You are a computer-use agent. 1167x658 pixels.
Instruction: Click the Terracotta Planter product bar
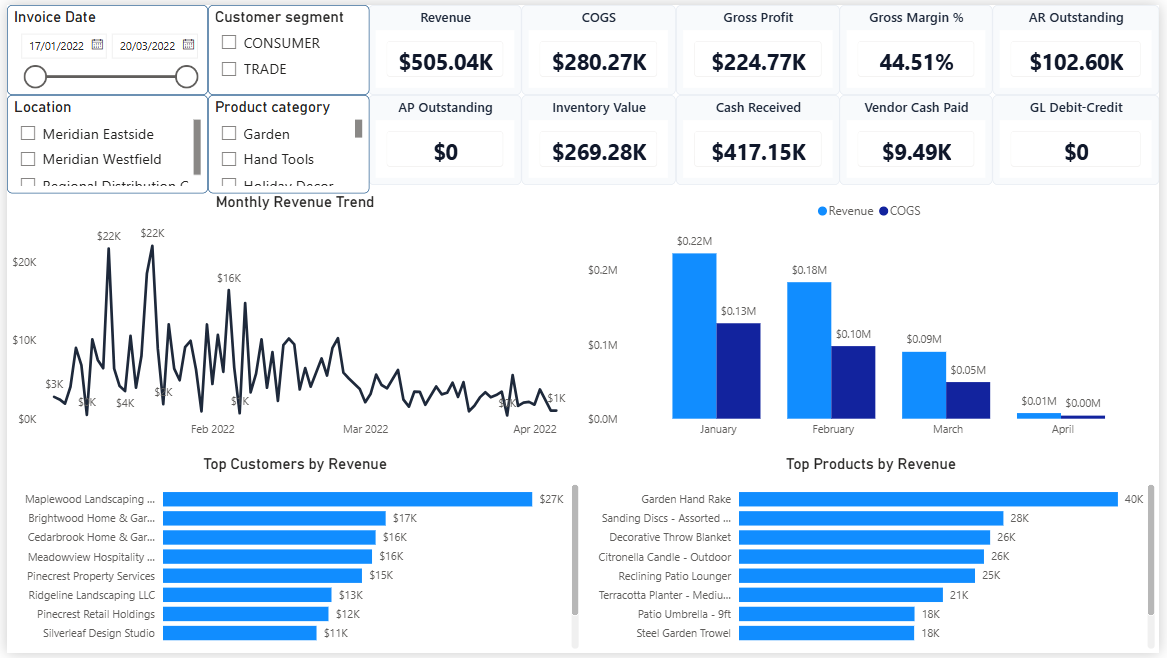(841, 595)
